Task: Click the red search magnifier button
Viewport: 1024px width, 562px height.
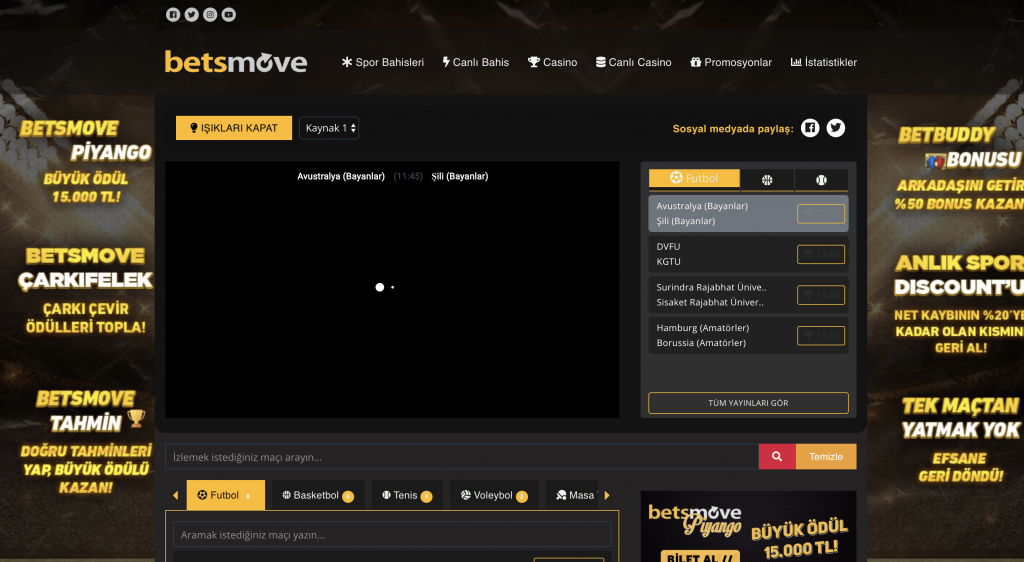Action: click(777, 457)
